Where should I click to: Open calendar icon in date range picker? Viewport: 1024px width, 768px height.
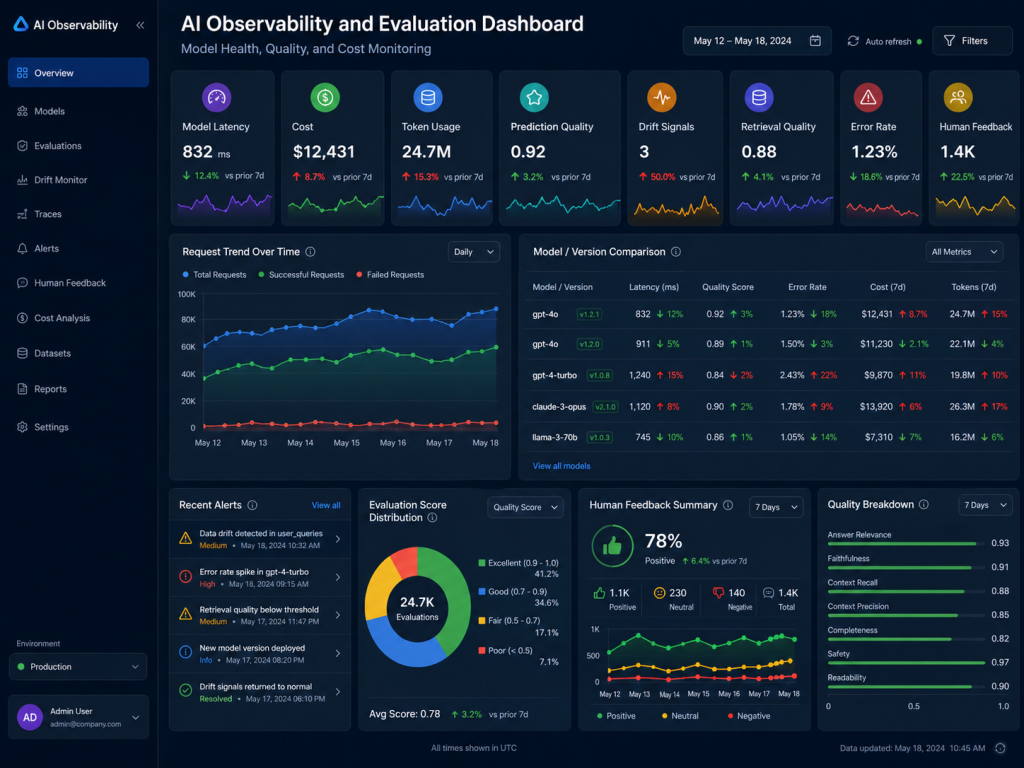tap(815, 40)
